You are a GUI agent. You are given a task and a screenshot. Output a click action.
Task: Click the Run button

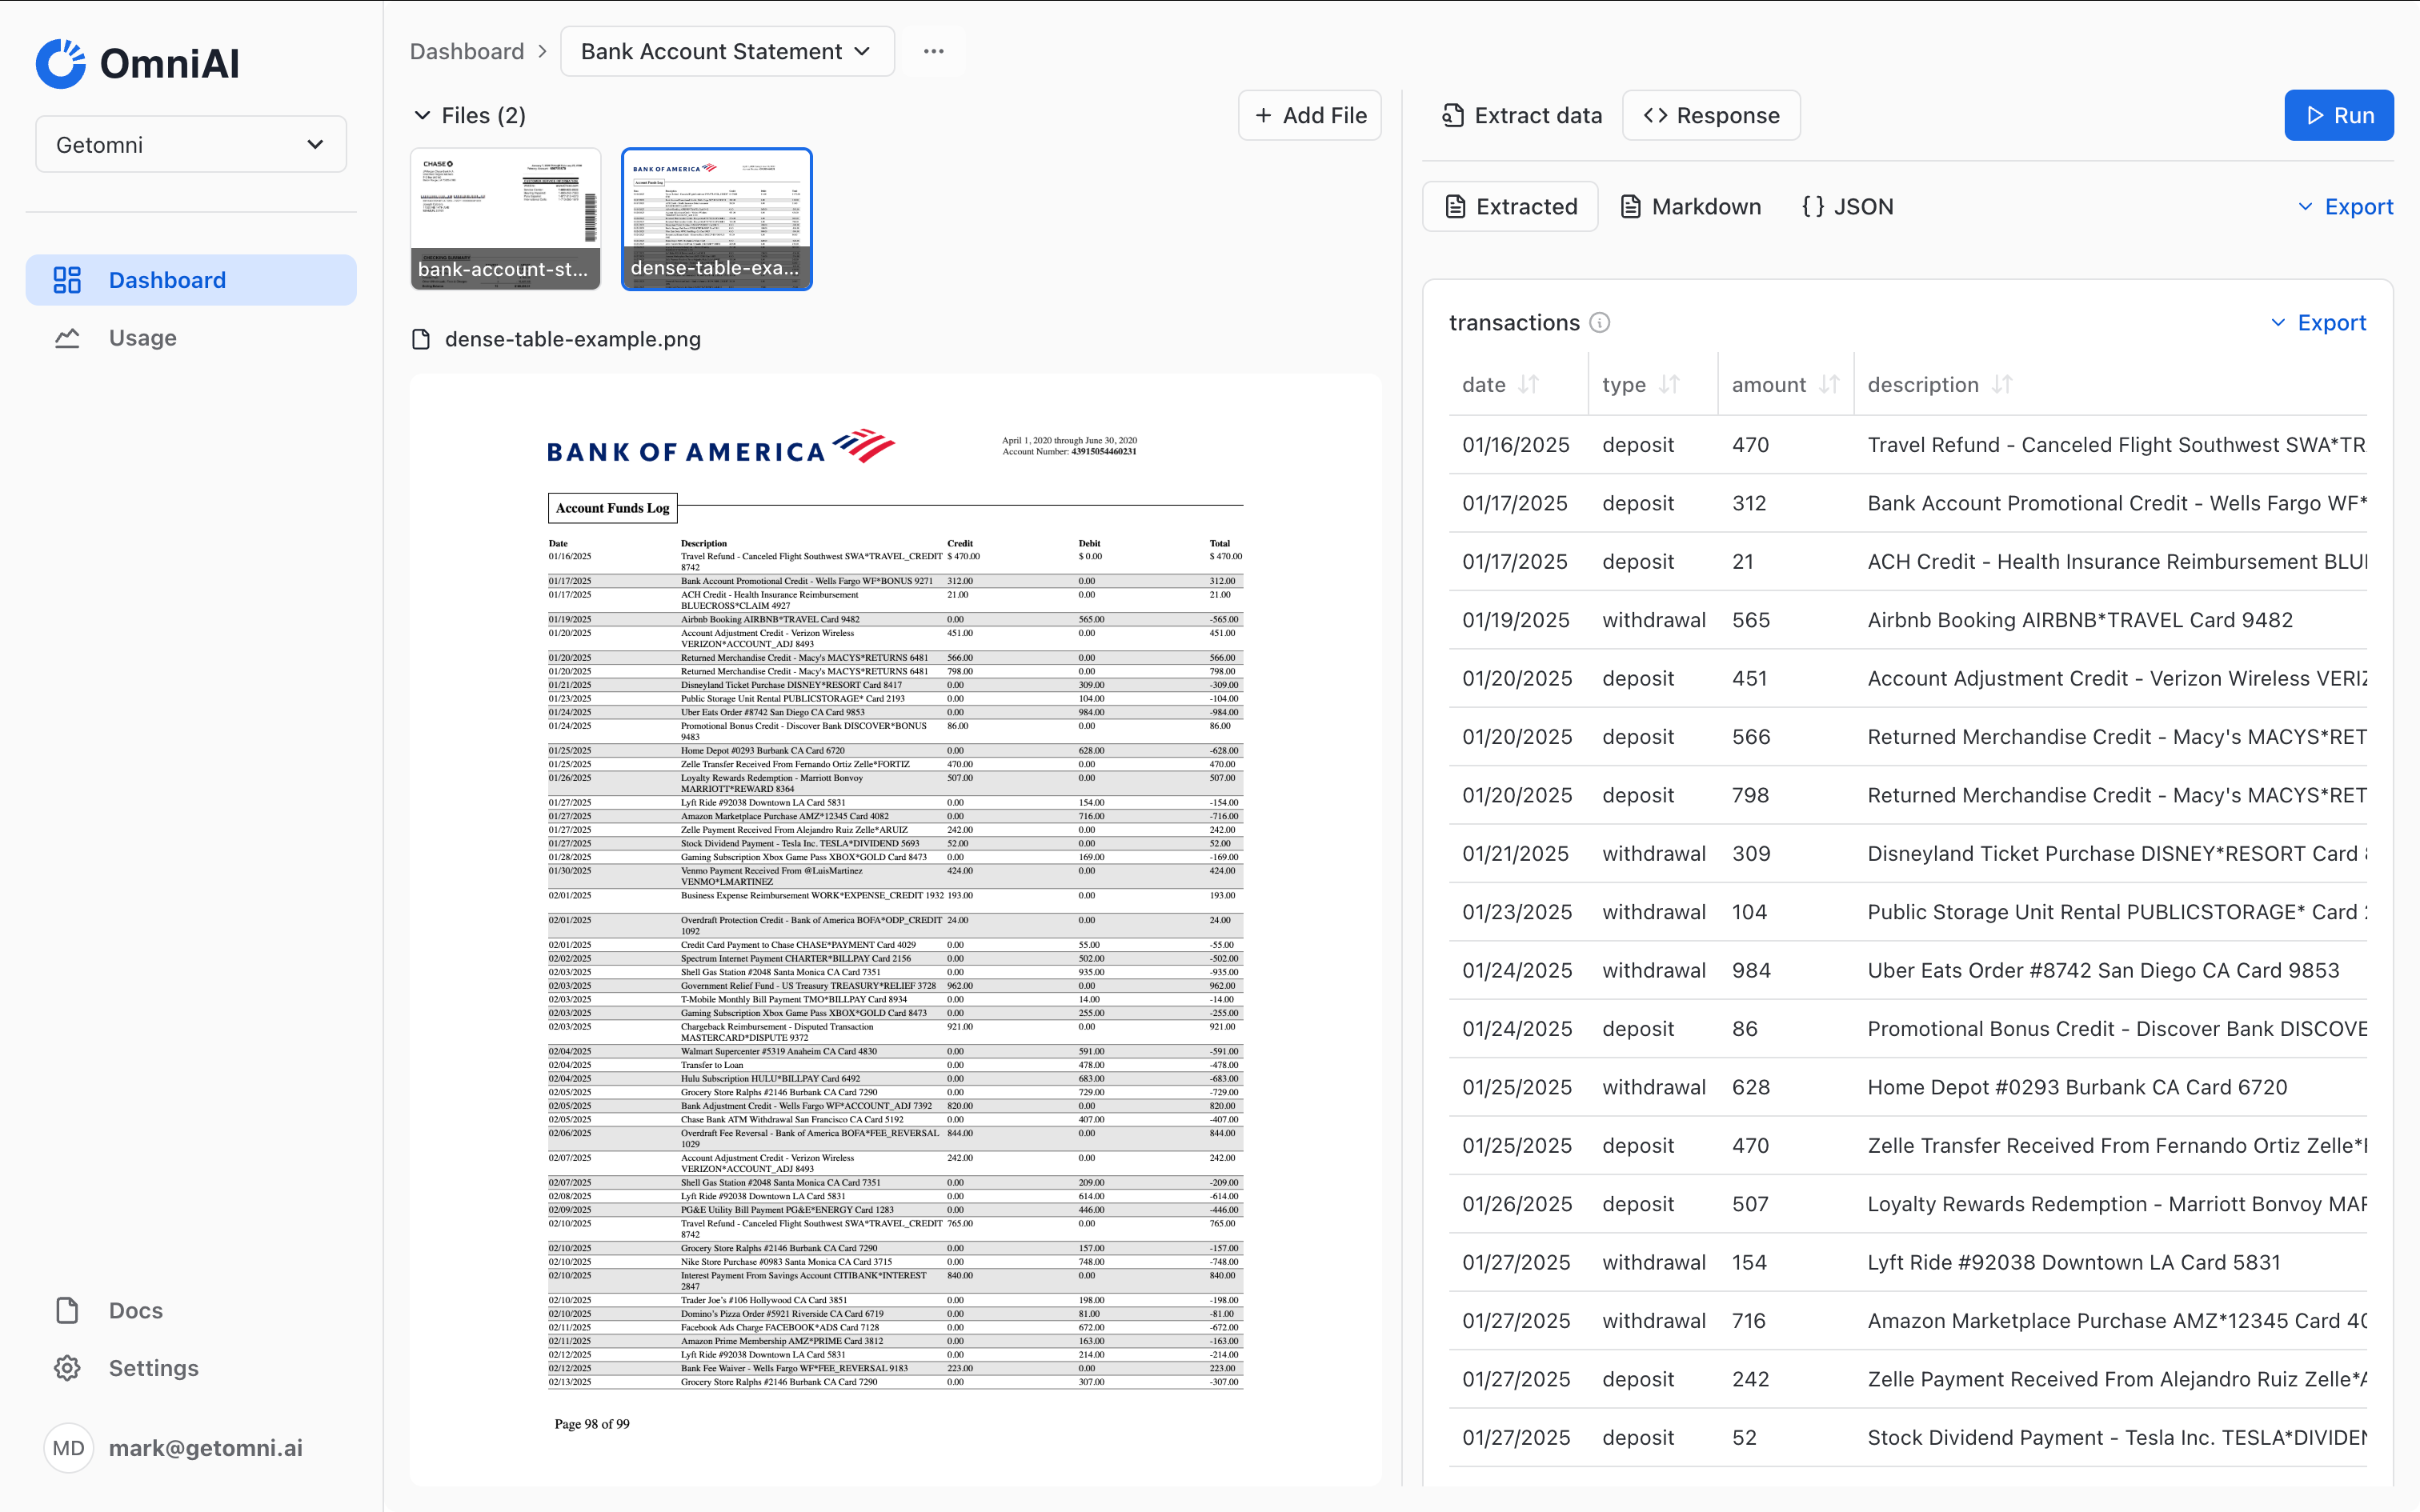2338,116
